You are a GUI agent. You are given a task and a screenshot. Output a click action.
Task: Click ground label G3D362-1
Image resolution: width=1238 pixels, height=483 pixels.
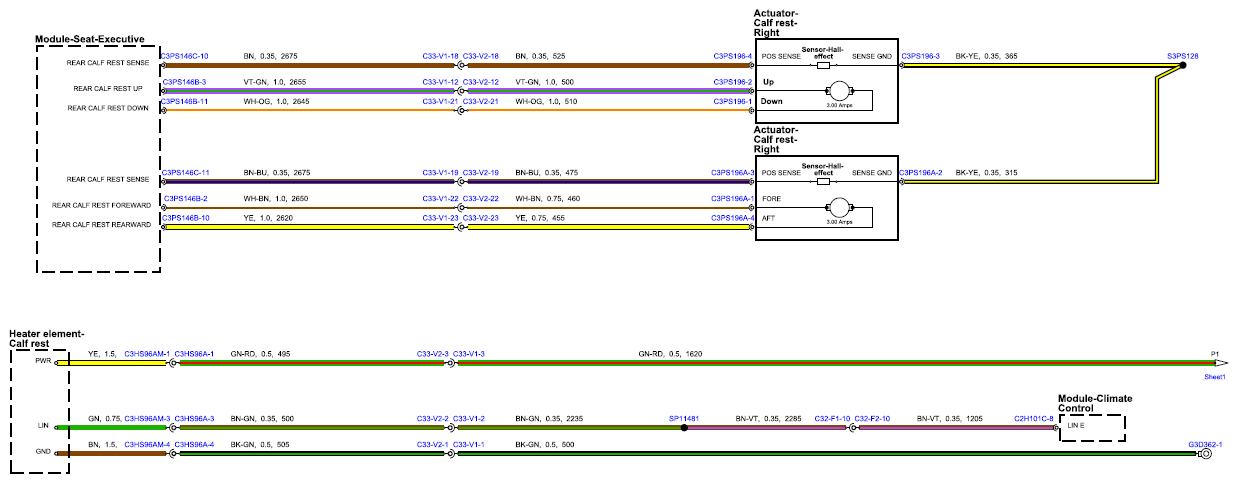coord(1205,443)
